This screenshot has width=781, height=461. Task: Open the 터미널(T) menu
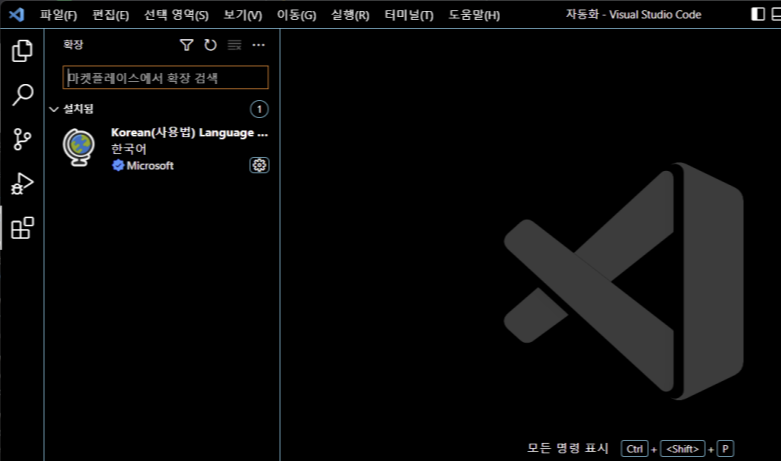click(x=409, y=15)
